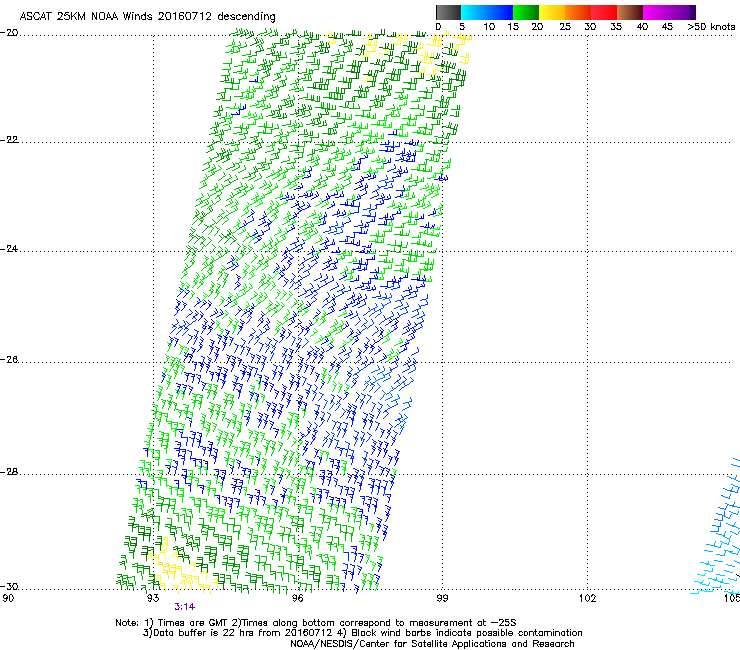Click the longitude axis label '99'
Image resolution: width=740 pixels, height=650 pixels.
point(442,599)
